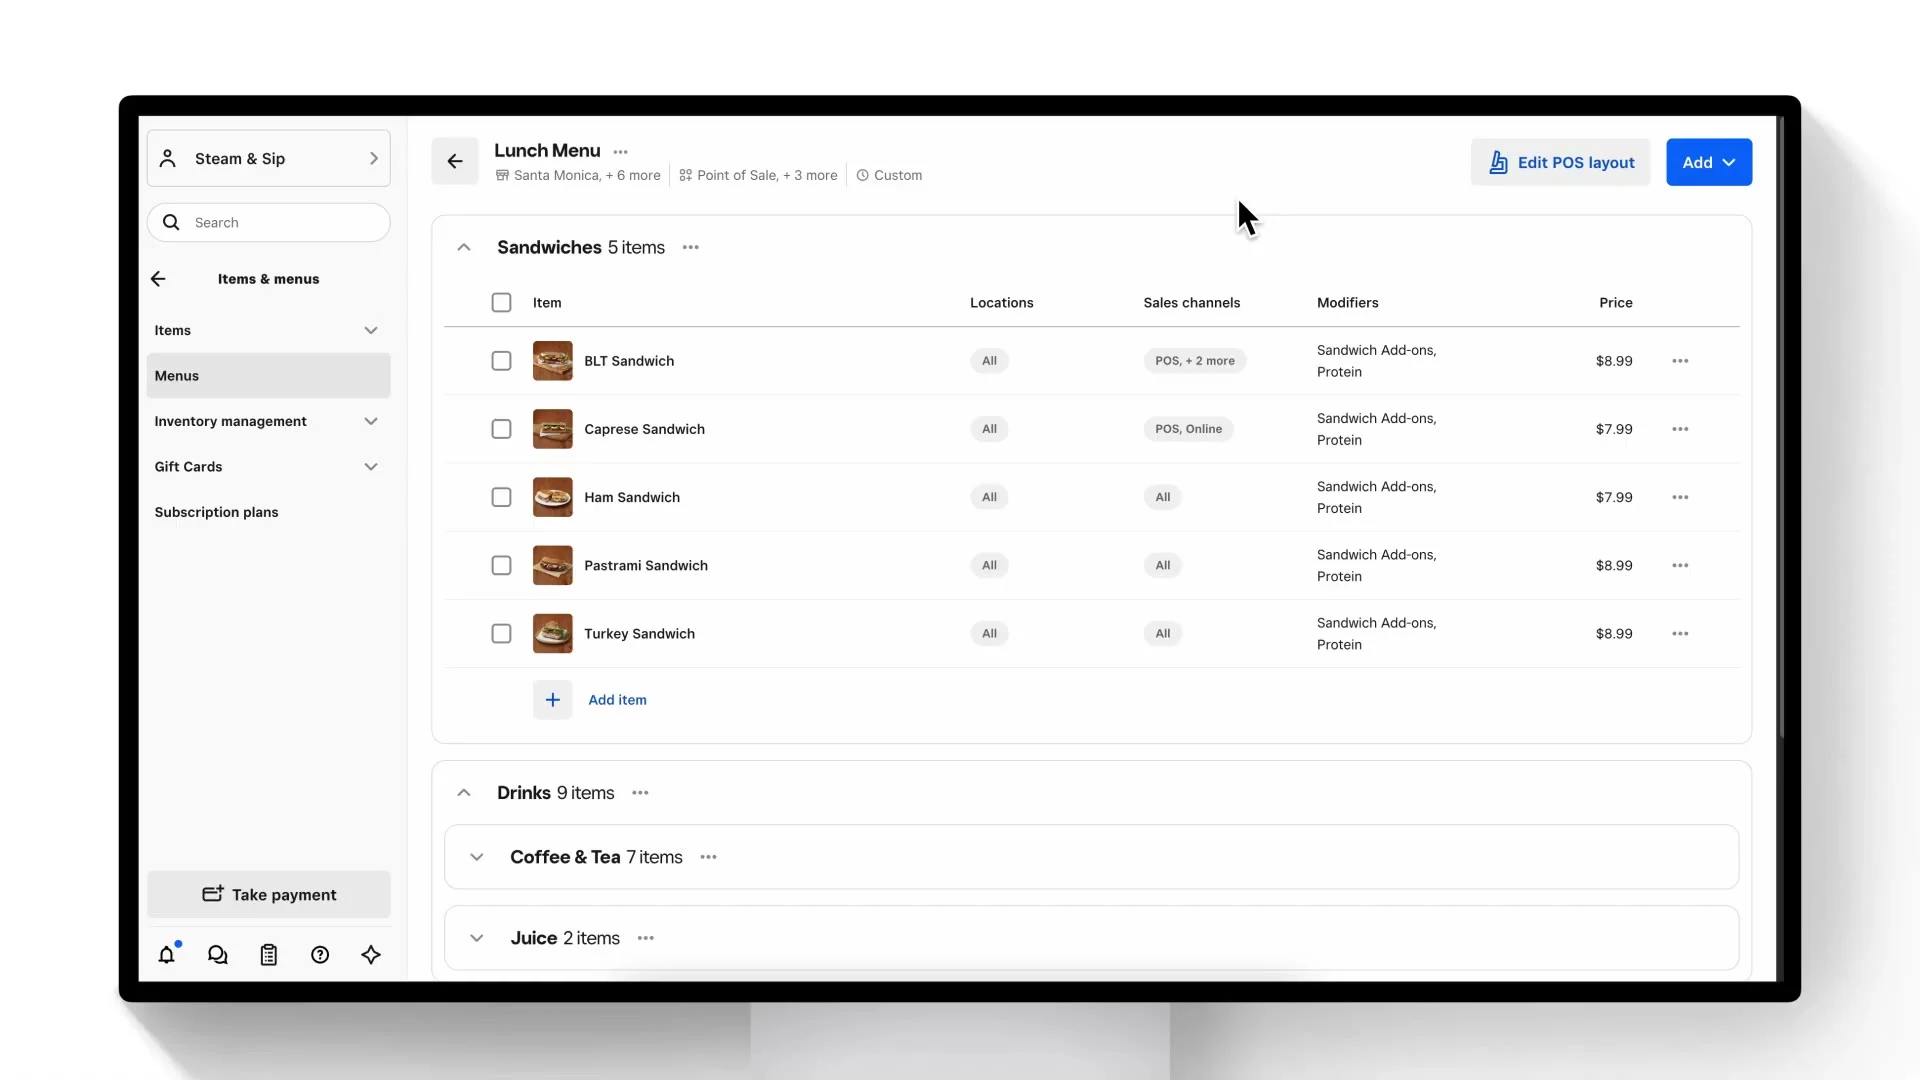Screen dimensions: 1920x1080
Task: Collapse the Sandwiches section
Action: (464, 247)
